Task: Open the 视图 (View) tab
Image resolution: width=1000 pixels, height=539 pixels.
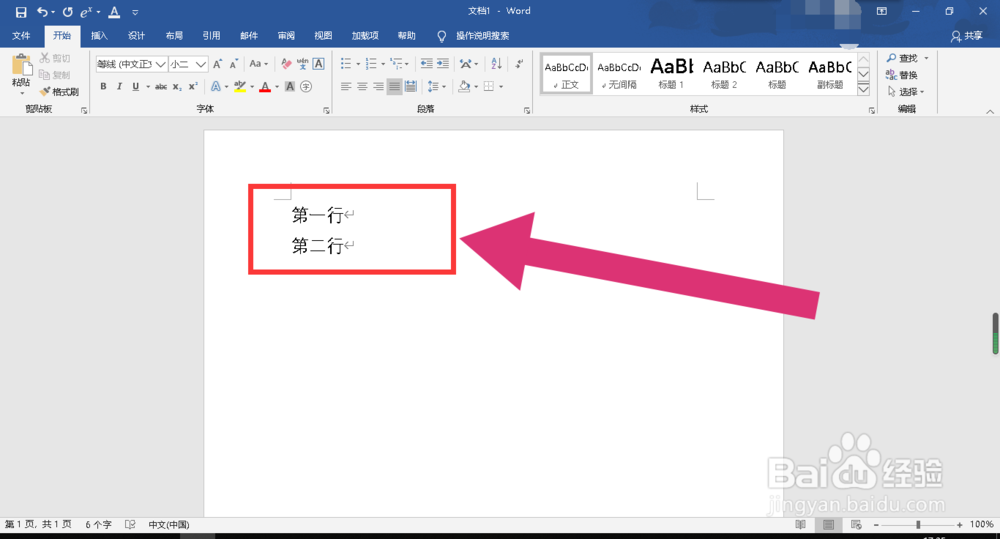Action: (323, 36)
